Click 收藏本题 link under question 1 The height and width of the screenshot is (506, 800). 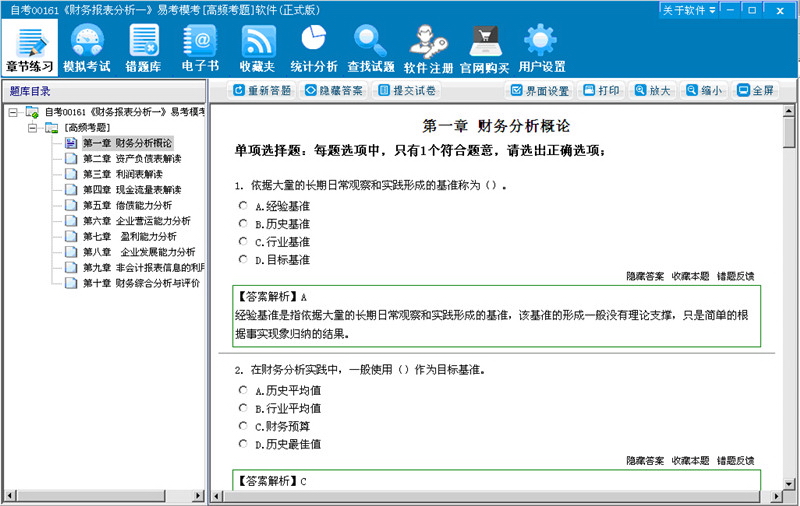[690, 276]
